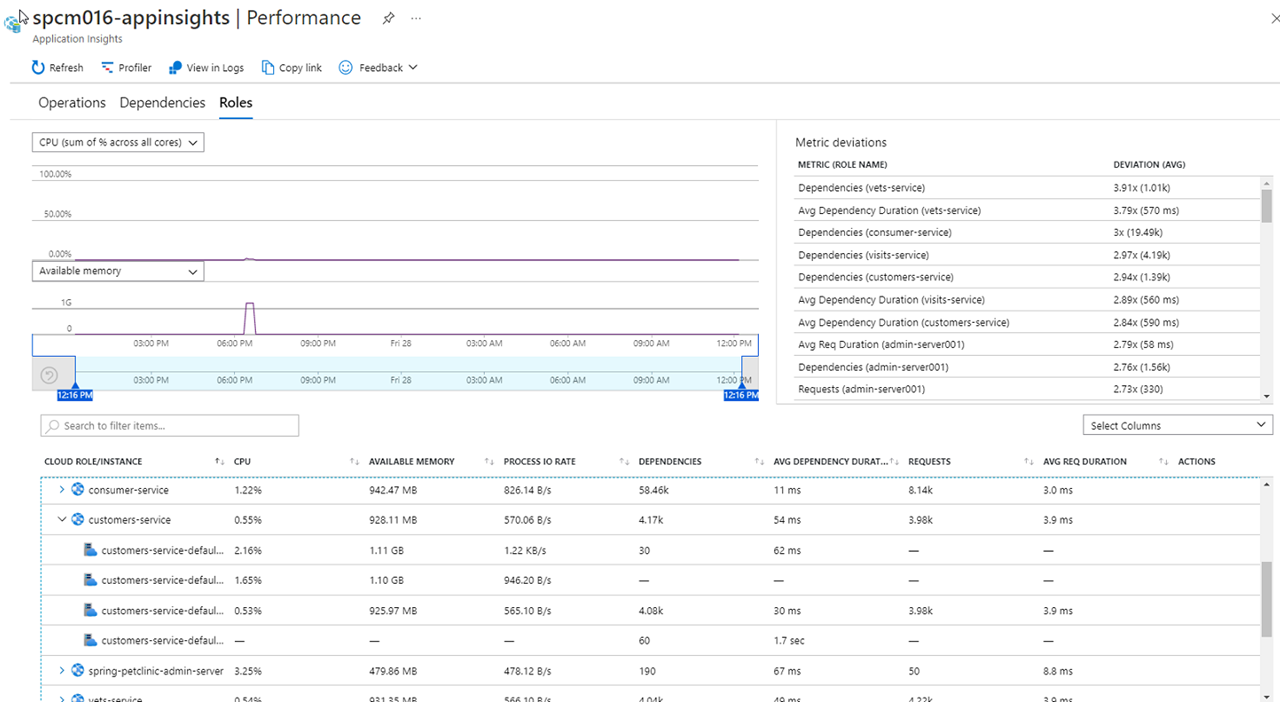Collapse the customers-service row

click(x=62, y=520)
